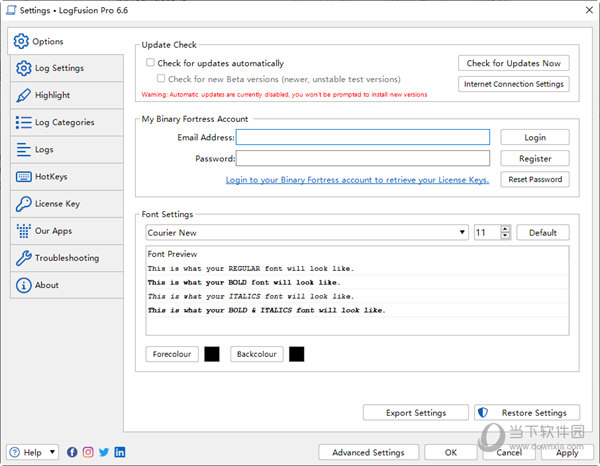The width and height of the screenshot is (600, 466).
Task: Click the License Key key icon
Action: pyautogui.click(x=24, y=204)
